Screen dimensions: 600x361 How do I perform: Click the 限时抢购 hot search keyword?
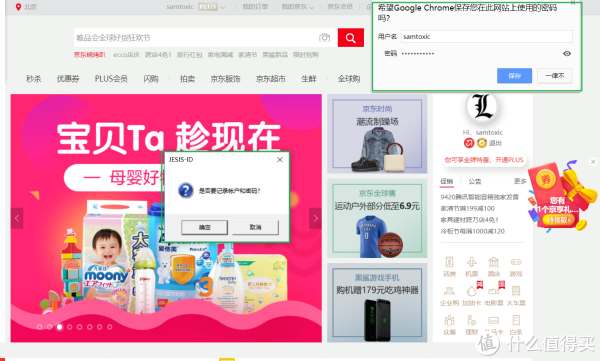(306, 55)
